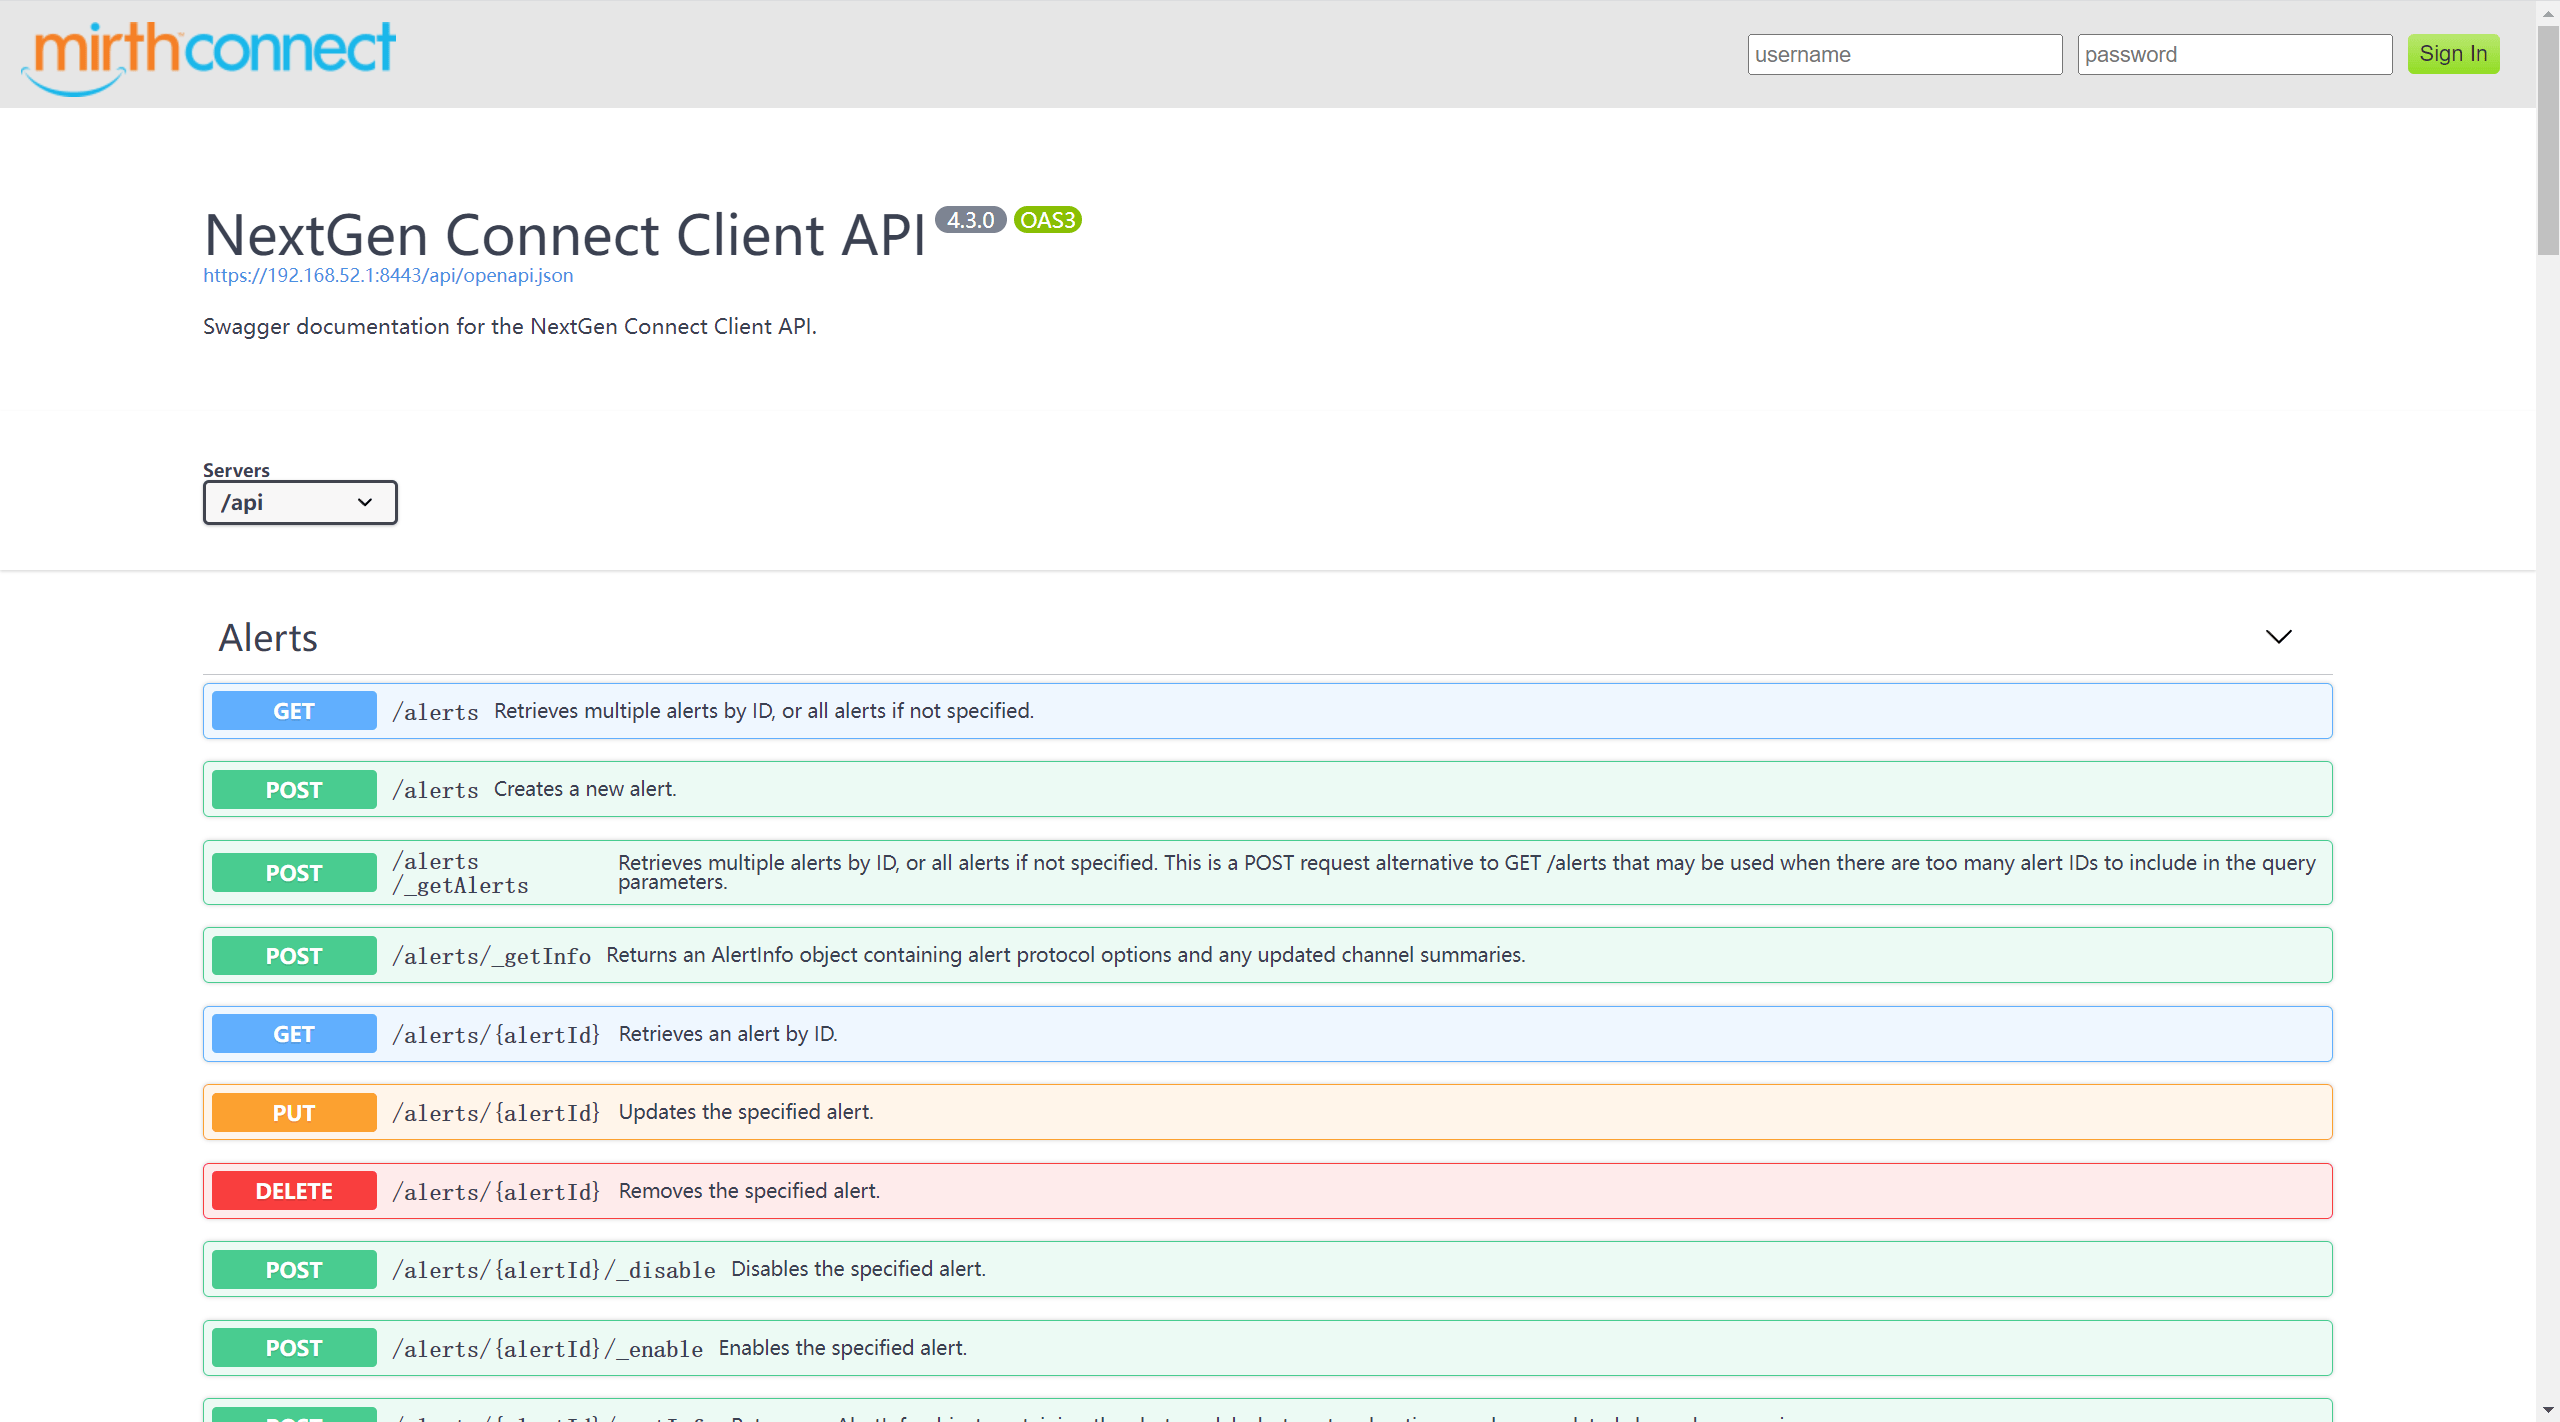
Task: Click the vertical scrollbar thumb
Action: 2547,140
